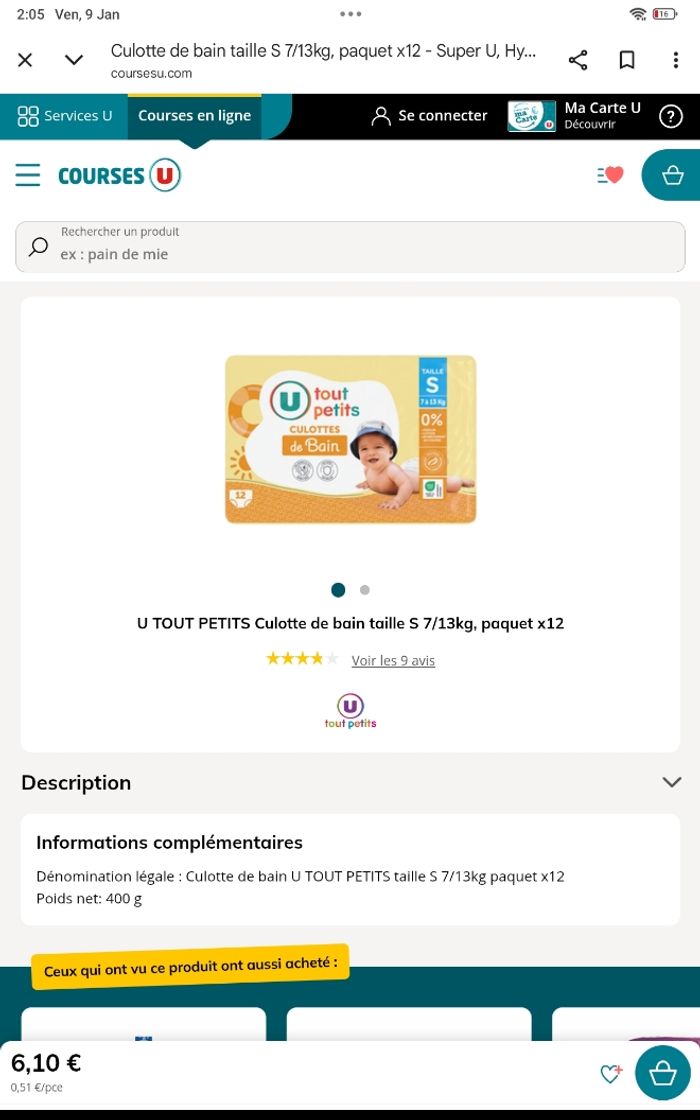Viewport: 700px width, 1120px height.
Task: Open the browser three-dot overflow menu
Action: coord(675,60)
